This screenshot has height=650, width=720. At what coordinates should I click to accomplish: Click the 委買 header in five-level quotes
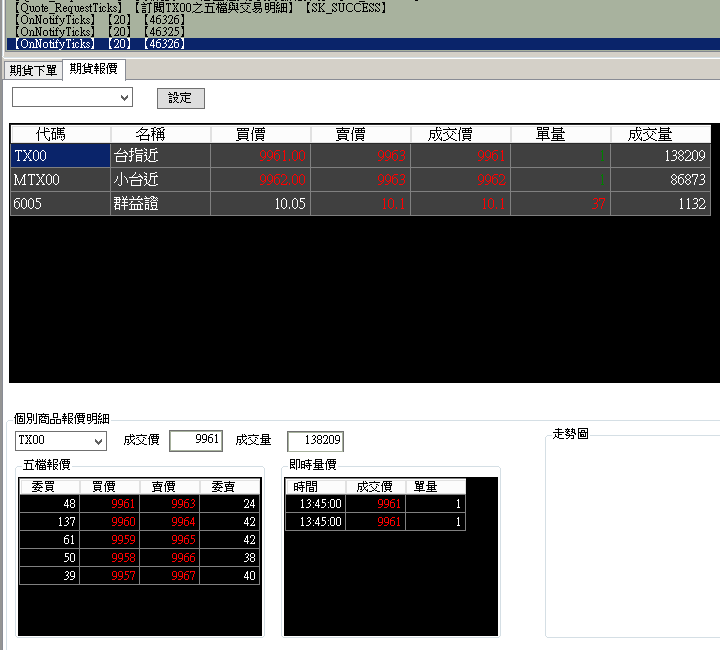(x=50, y=487)
